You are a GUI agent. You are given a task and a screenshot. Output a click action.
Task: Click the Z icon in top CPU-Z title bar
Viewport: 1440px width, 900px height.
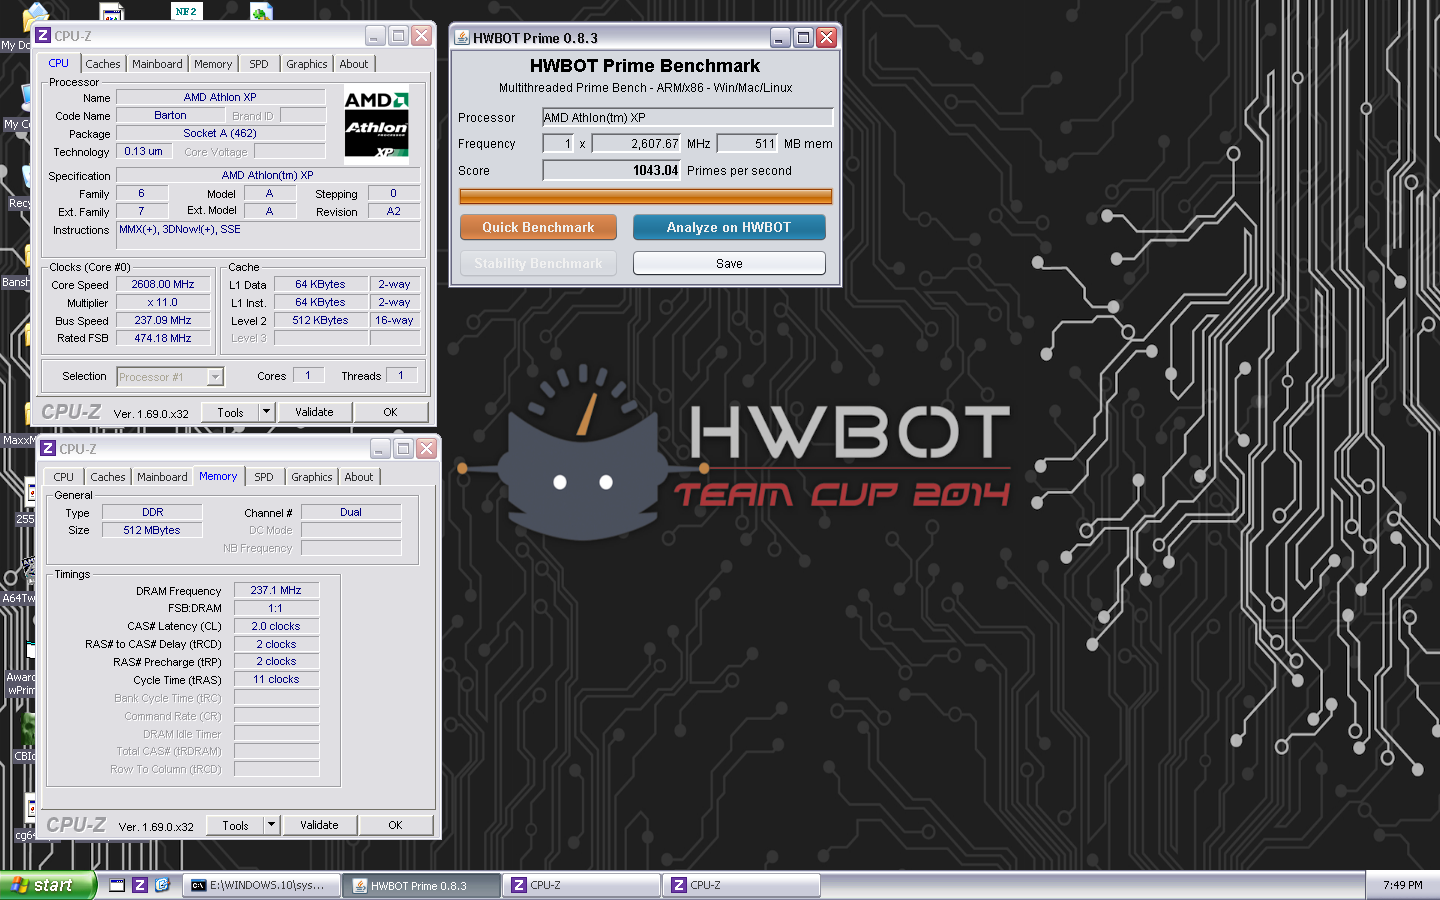pos(43,36)
